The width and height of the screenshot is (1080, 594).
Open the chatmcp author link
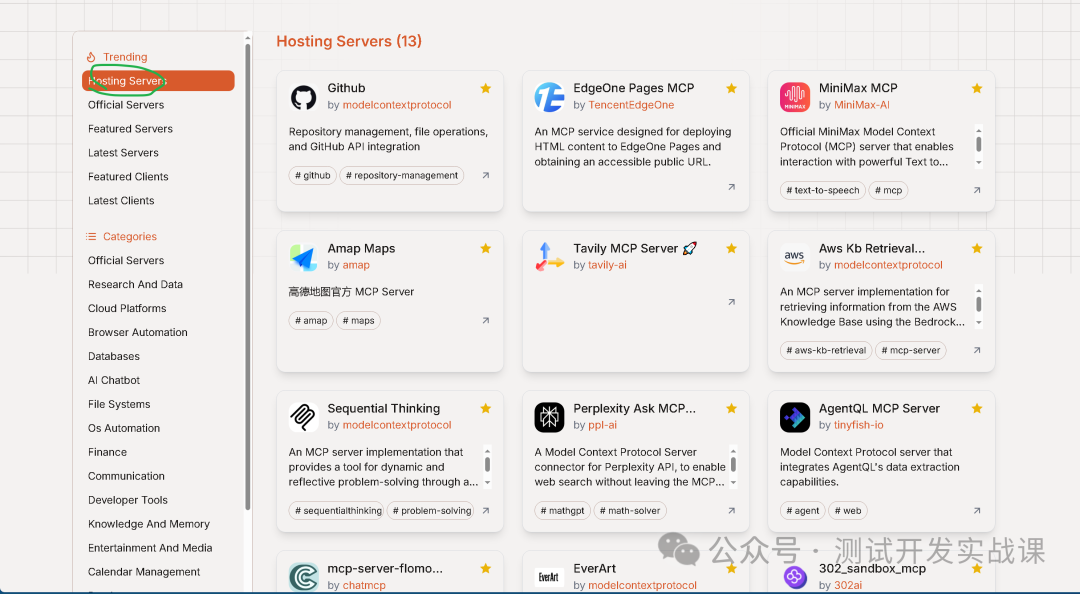click(364, 585)
